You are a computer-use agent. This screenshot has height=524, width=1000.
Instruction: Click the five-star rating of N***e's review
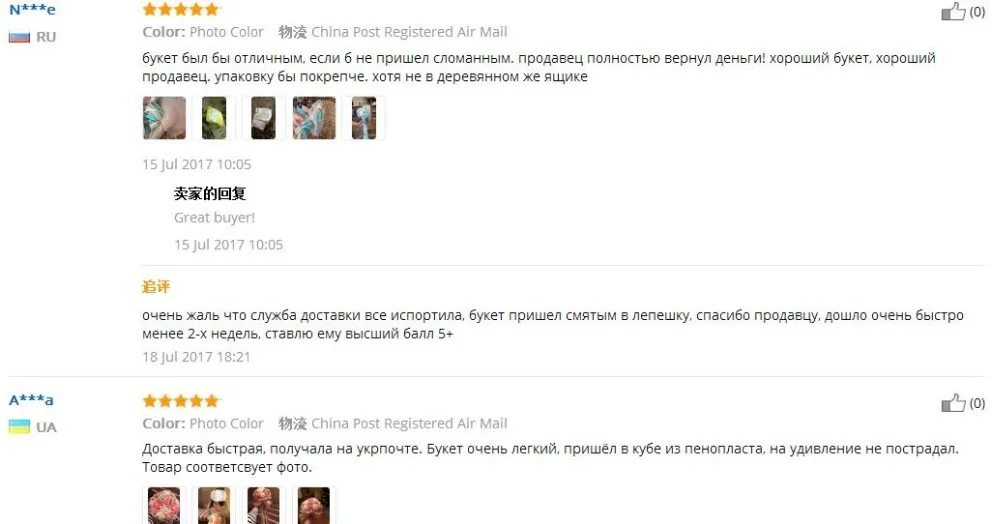click(x=181, y=9)
